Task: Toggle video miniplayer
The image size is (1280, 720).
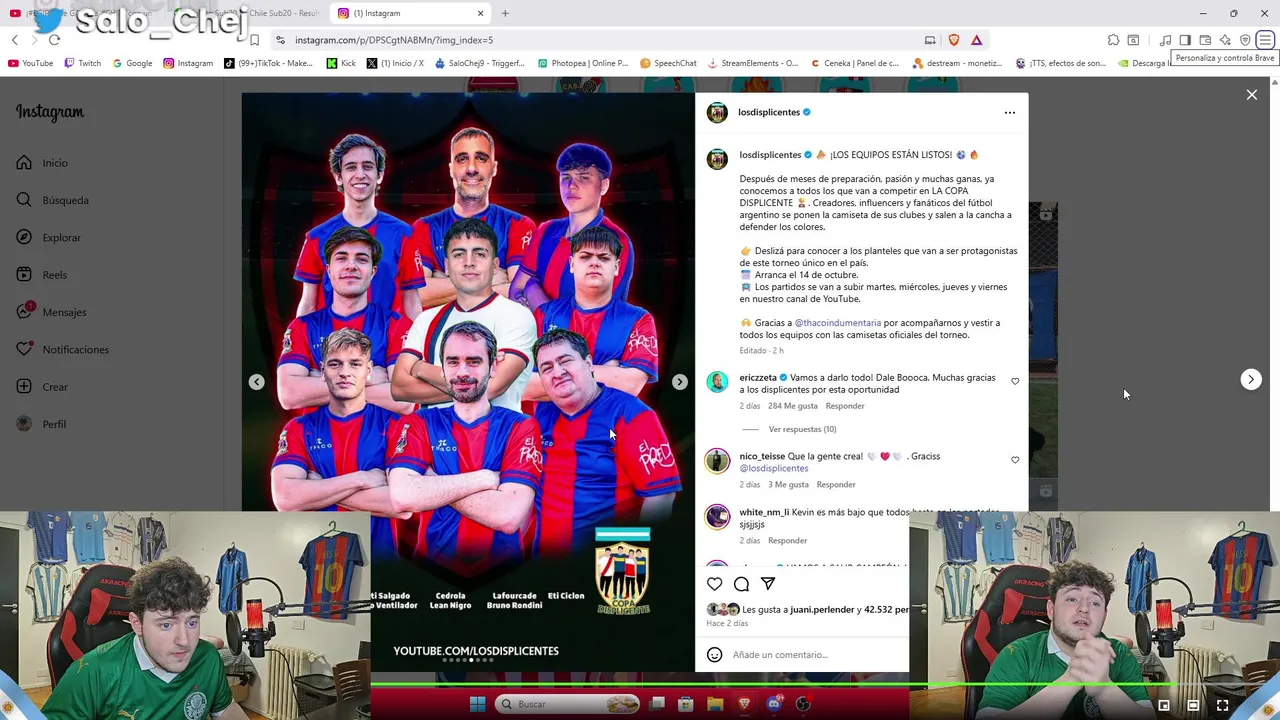Action: 1164,705
